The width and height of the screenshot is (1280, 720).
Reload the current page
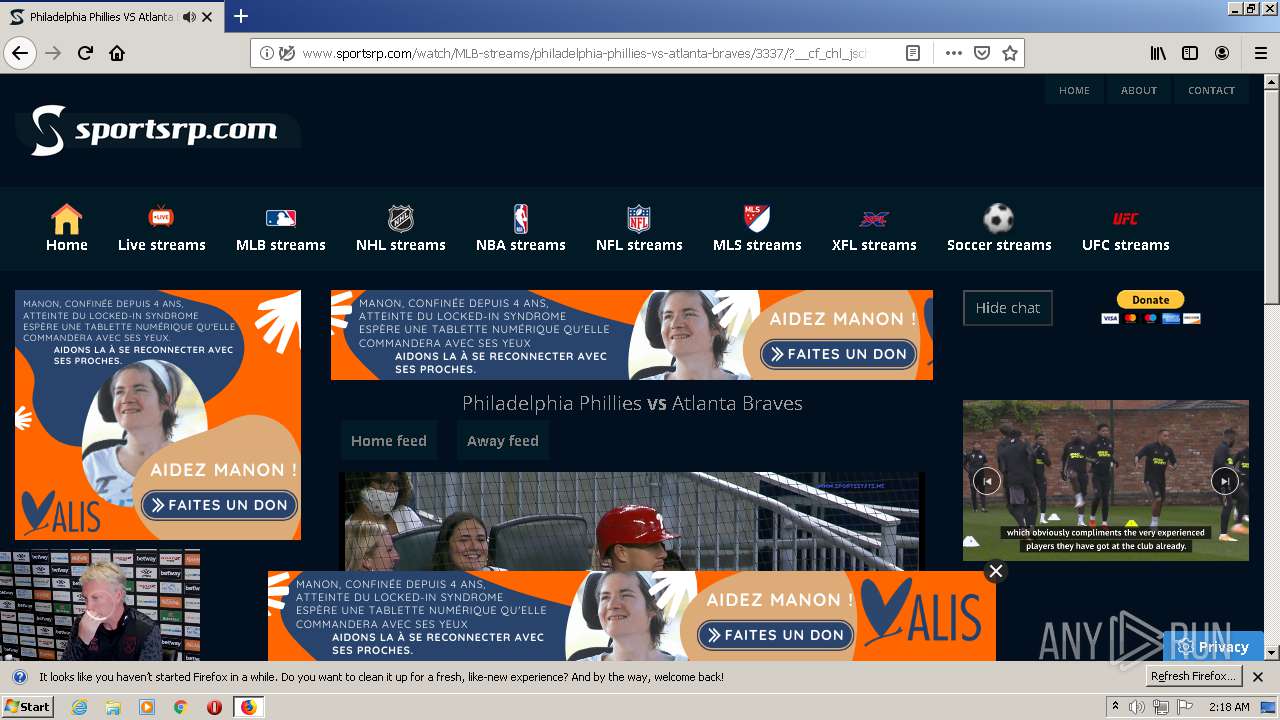pyautogui.click(x=86, y=53)
